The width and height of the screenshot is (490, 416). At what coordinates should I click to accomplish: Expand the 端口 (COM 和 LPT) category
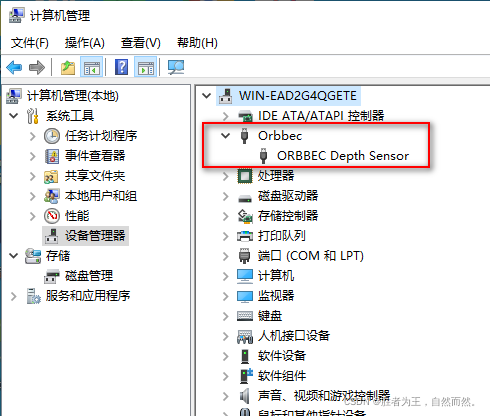click(x=226, y=256)
